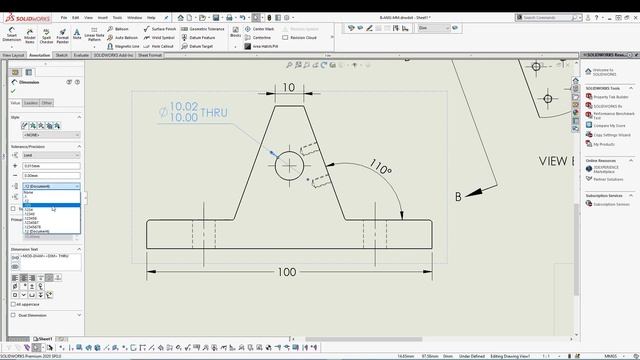Click the Search Commands box
The height and width of the screenshot is (360, 640).
click(x=548, y=18)
